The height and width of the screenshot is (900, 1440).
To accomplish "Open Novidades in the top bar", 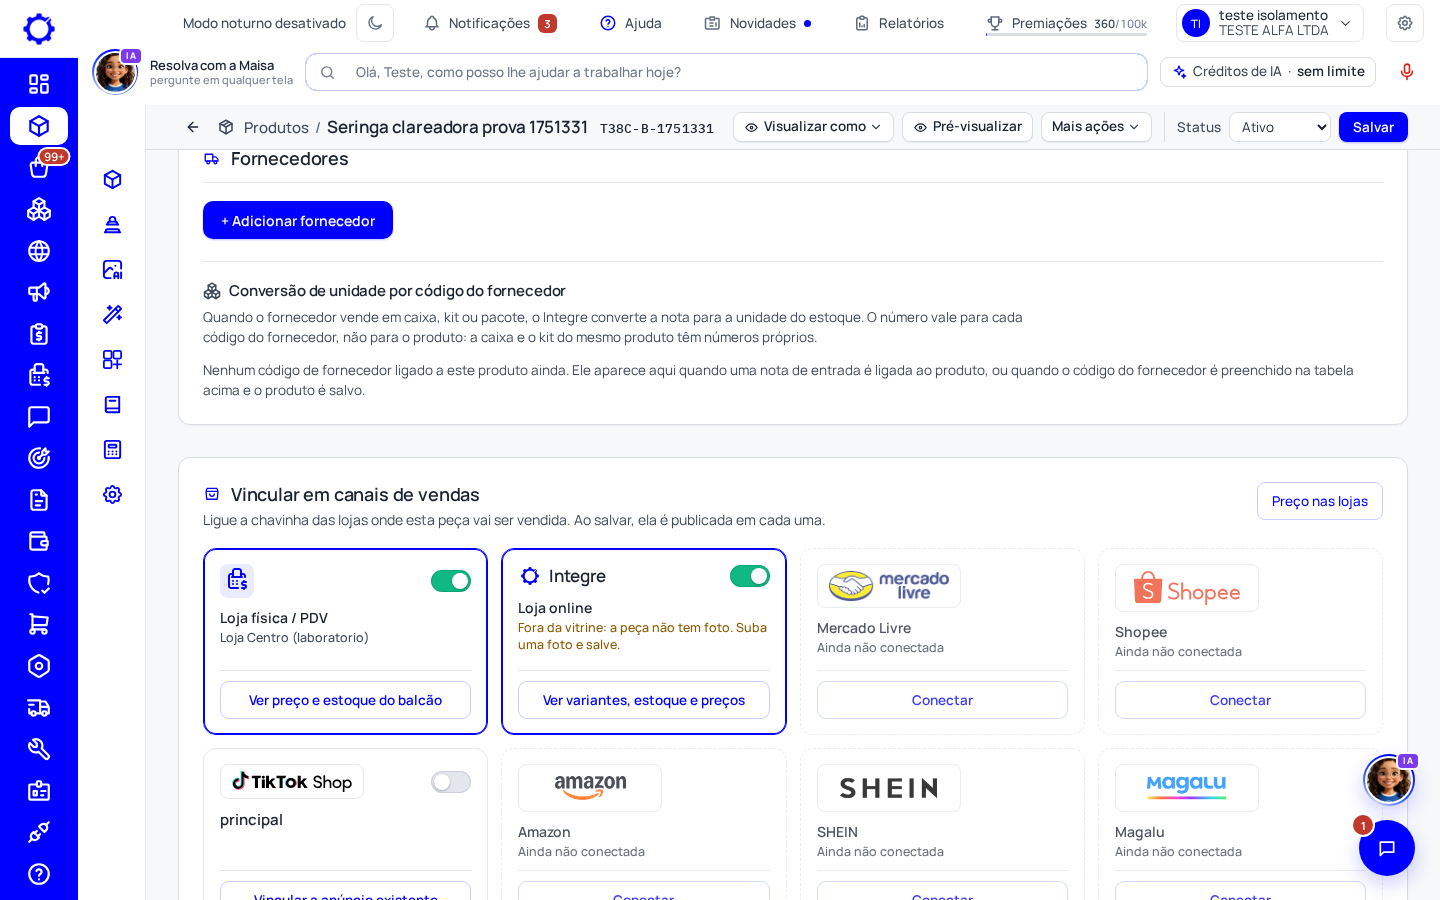I will [x=758, y=23].
